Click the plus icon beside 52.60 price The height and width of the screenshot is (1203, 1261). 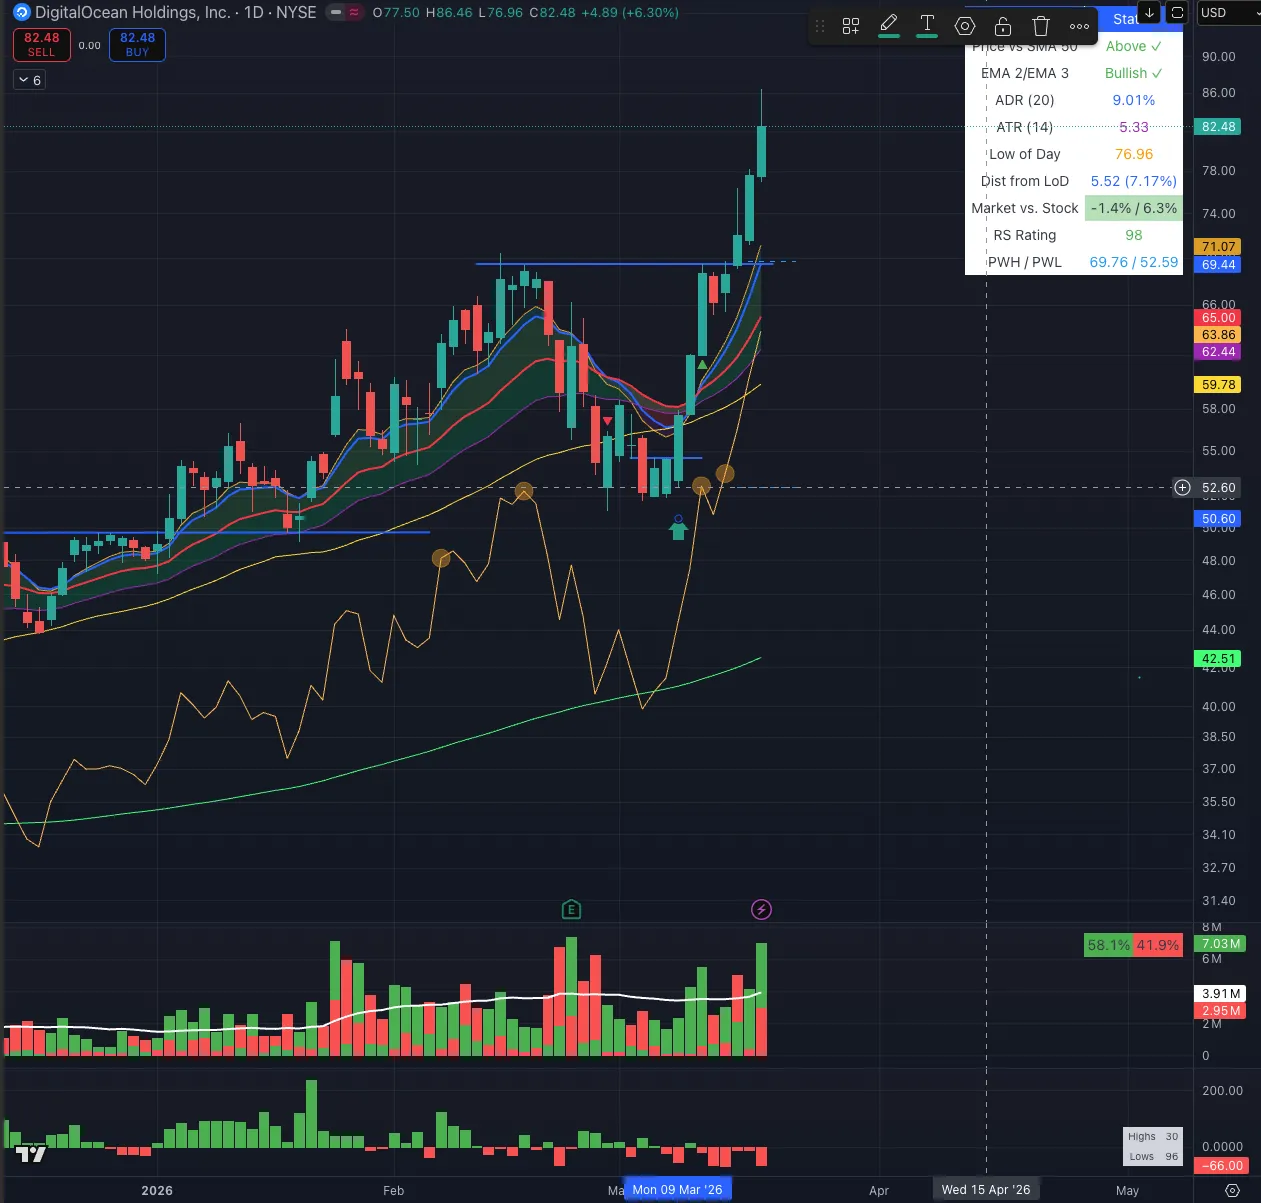point(1182,488)
